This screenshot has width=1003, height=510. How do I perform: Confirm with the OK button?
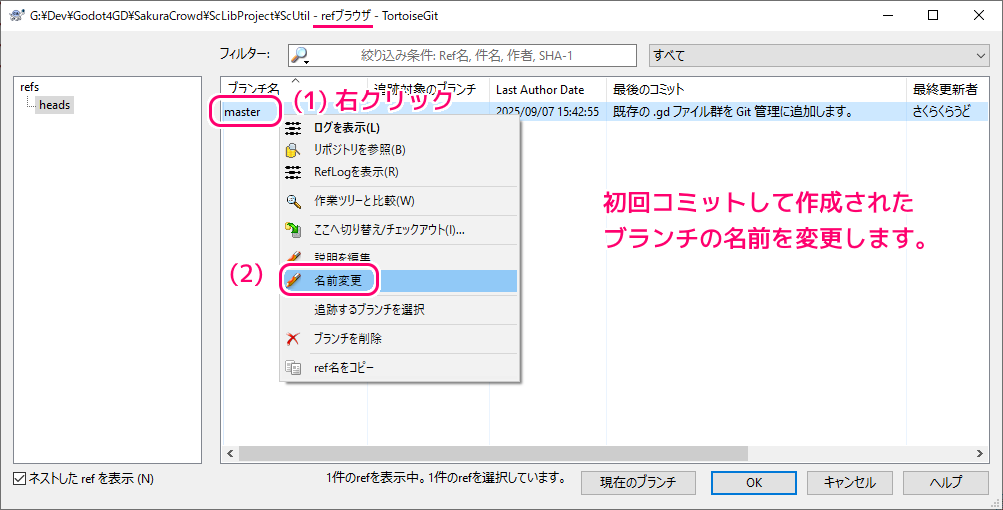point(754,482)
